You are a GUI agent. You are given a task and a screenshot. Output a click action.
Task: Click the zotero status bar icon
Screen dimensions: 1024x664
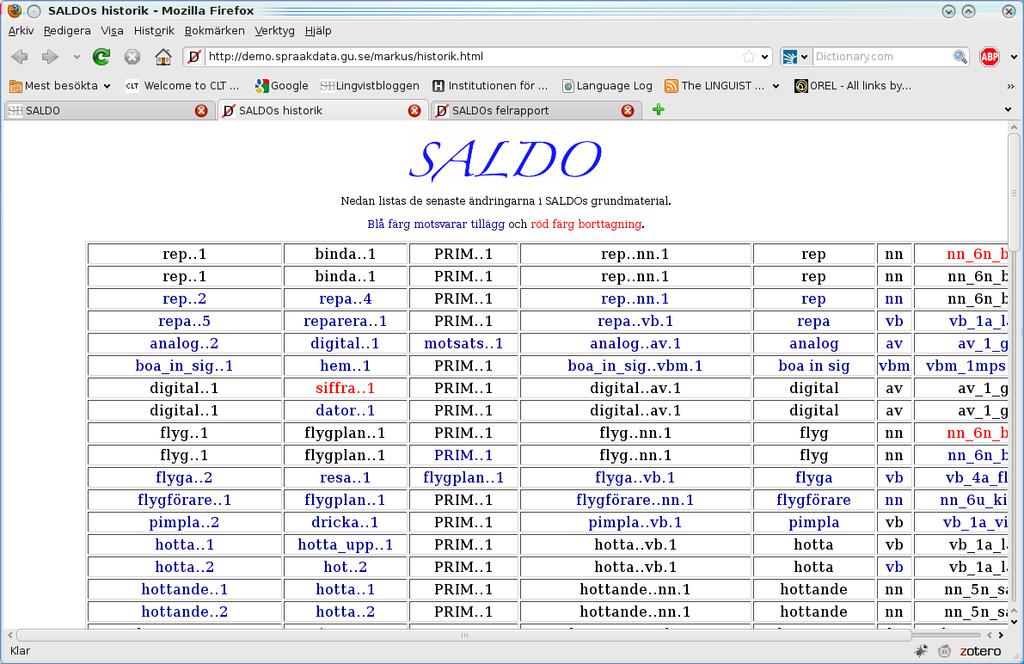coord(980,651)
